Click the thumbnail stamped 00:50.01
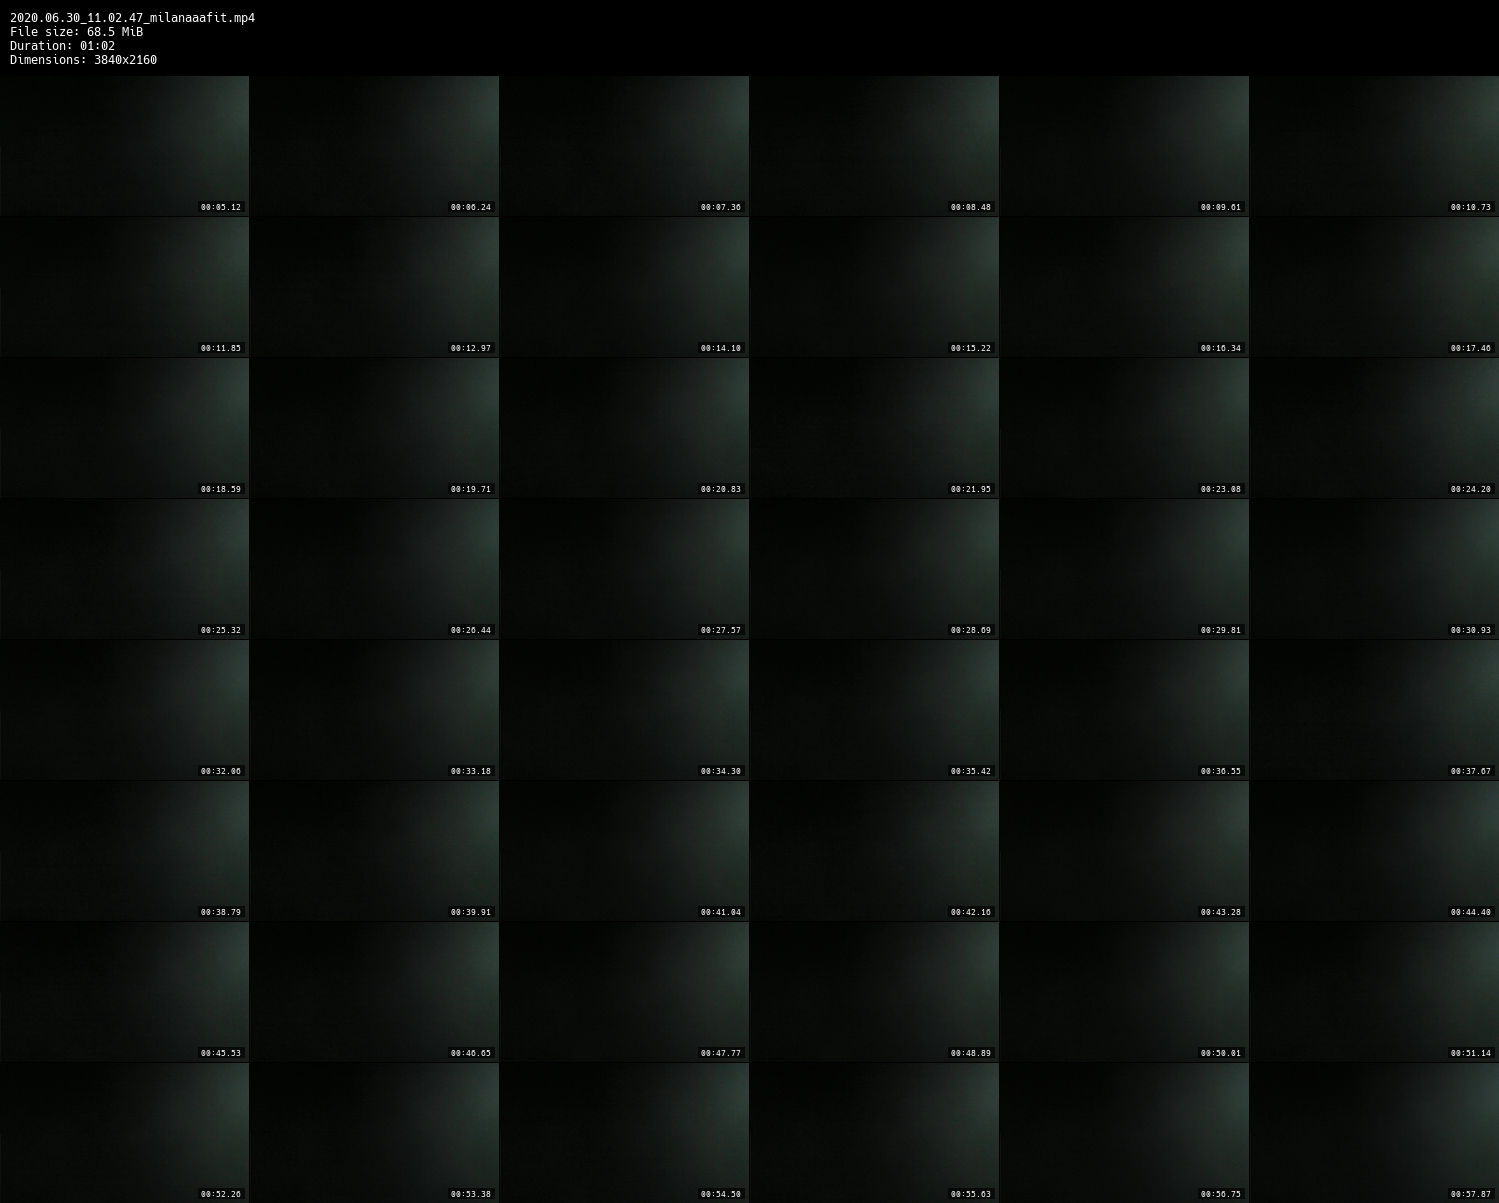 coord(1124,992)
